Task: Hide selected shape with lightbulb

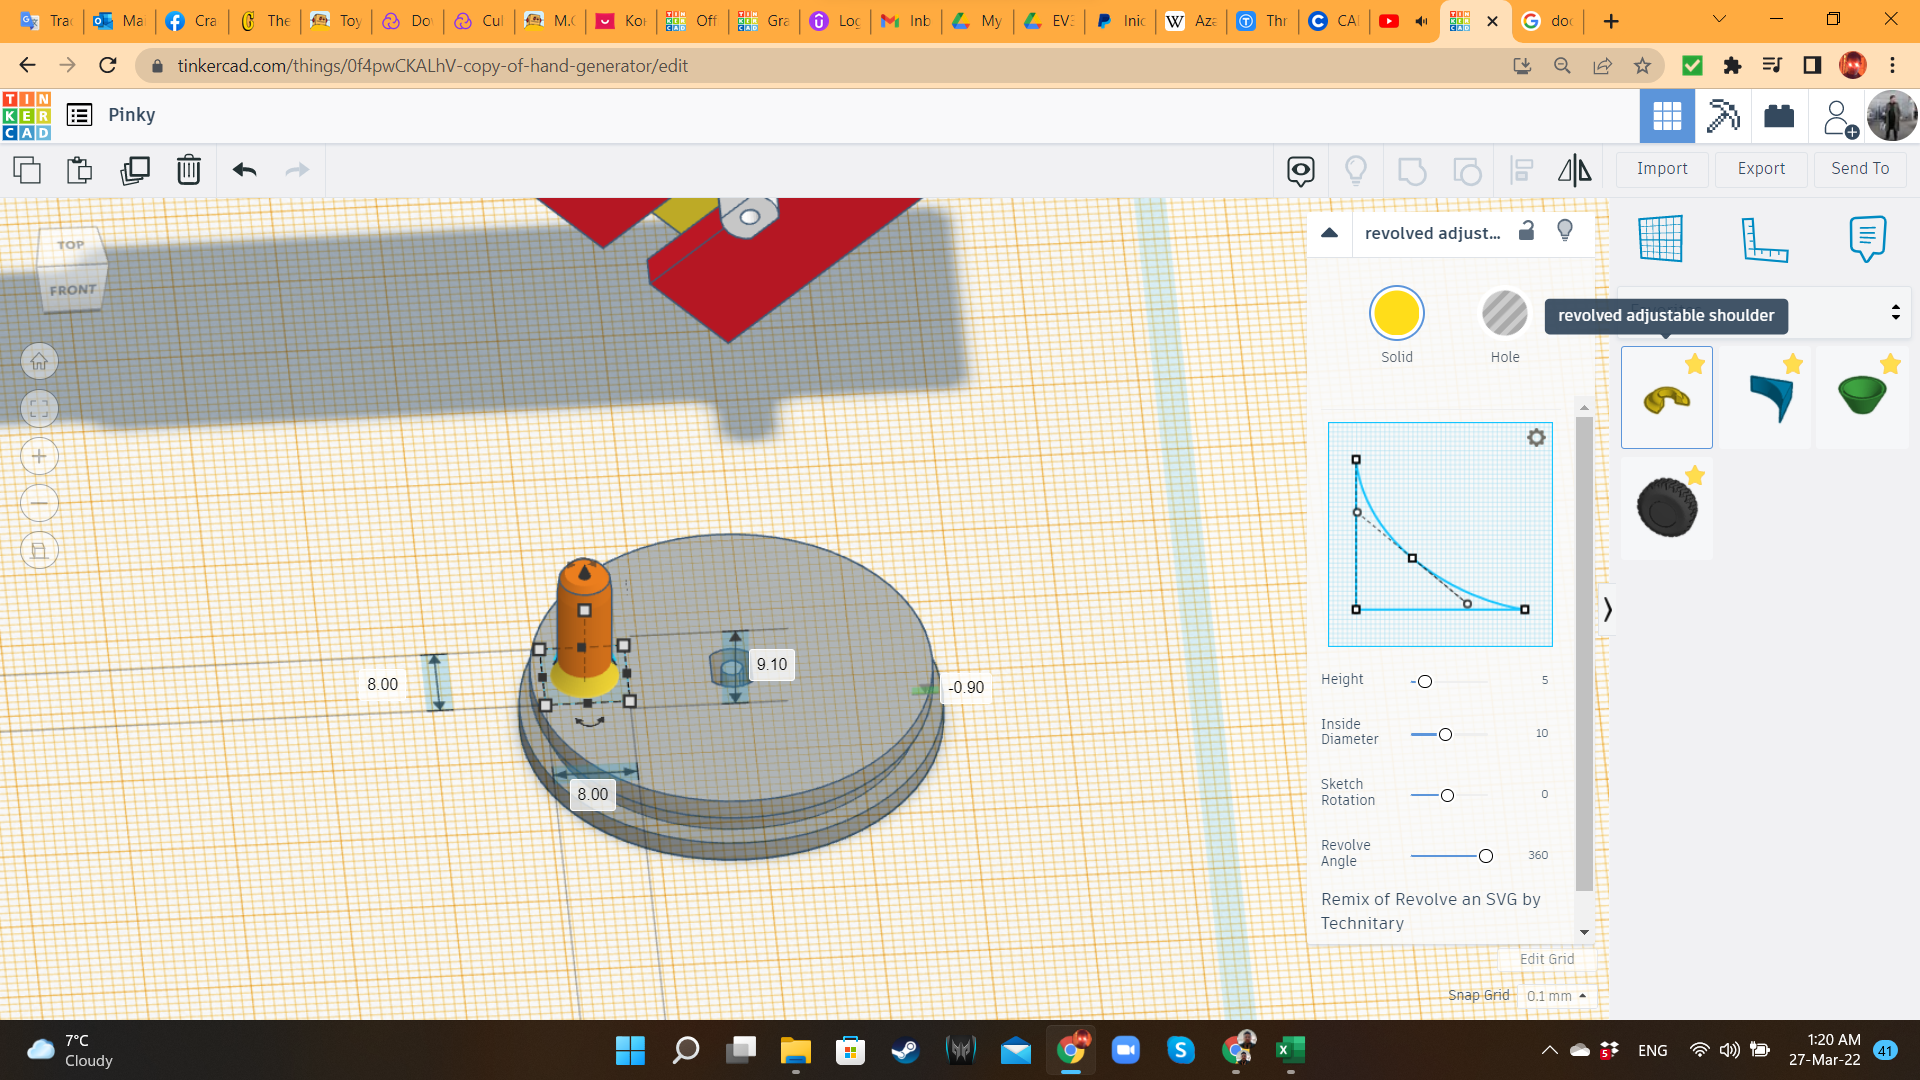Action: click(1565, 231)
